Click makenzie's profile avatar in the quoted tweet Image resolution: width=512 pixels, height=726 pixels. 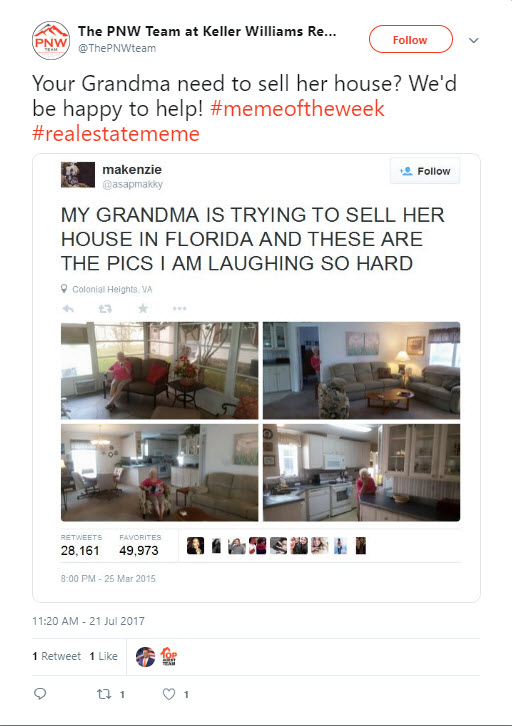[78, 175]
